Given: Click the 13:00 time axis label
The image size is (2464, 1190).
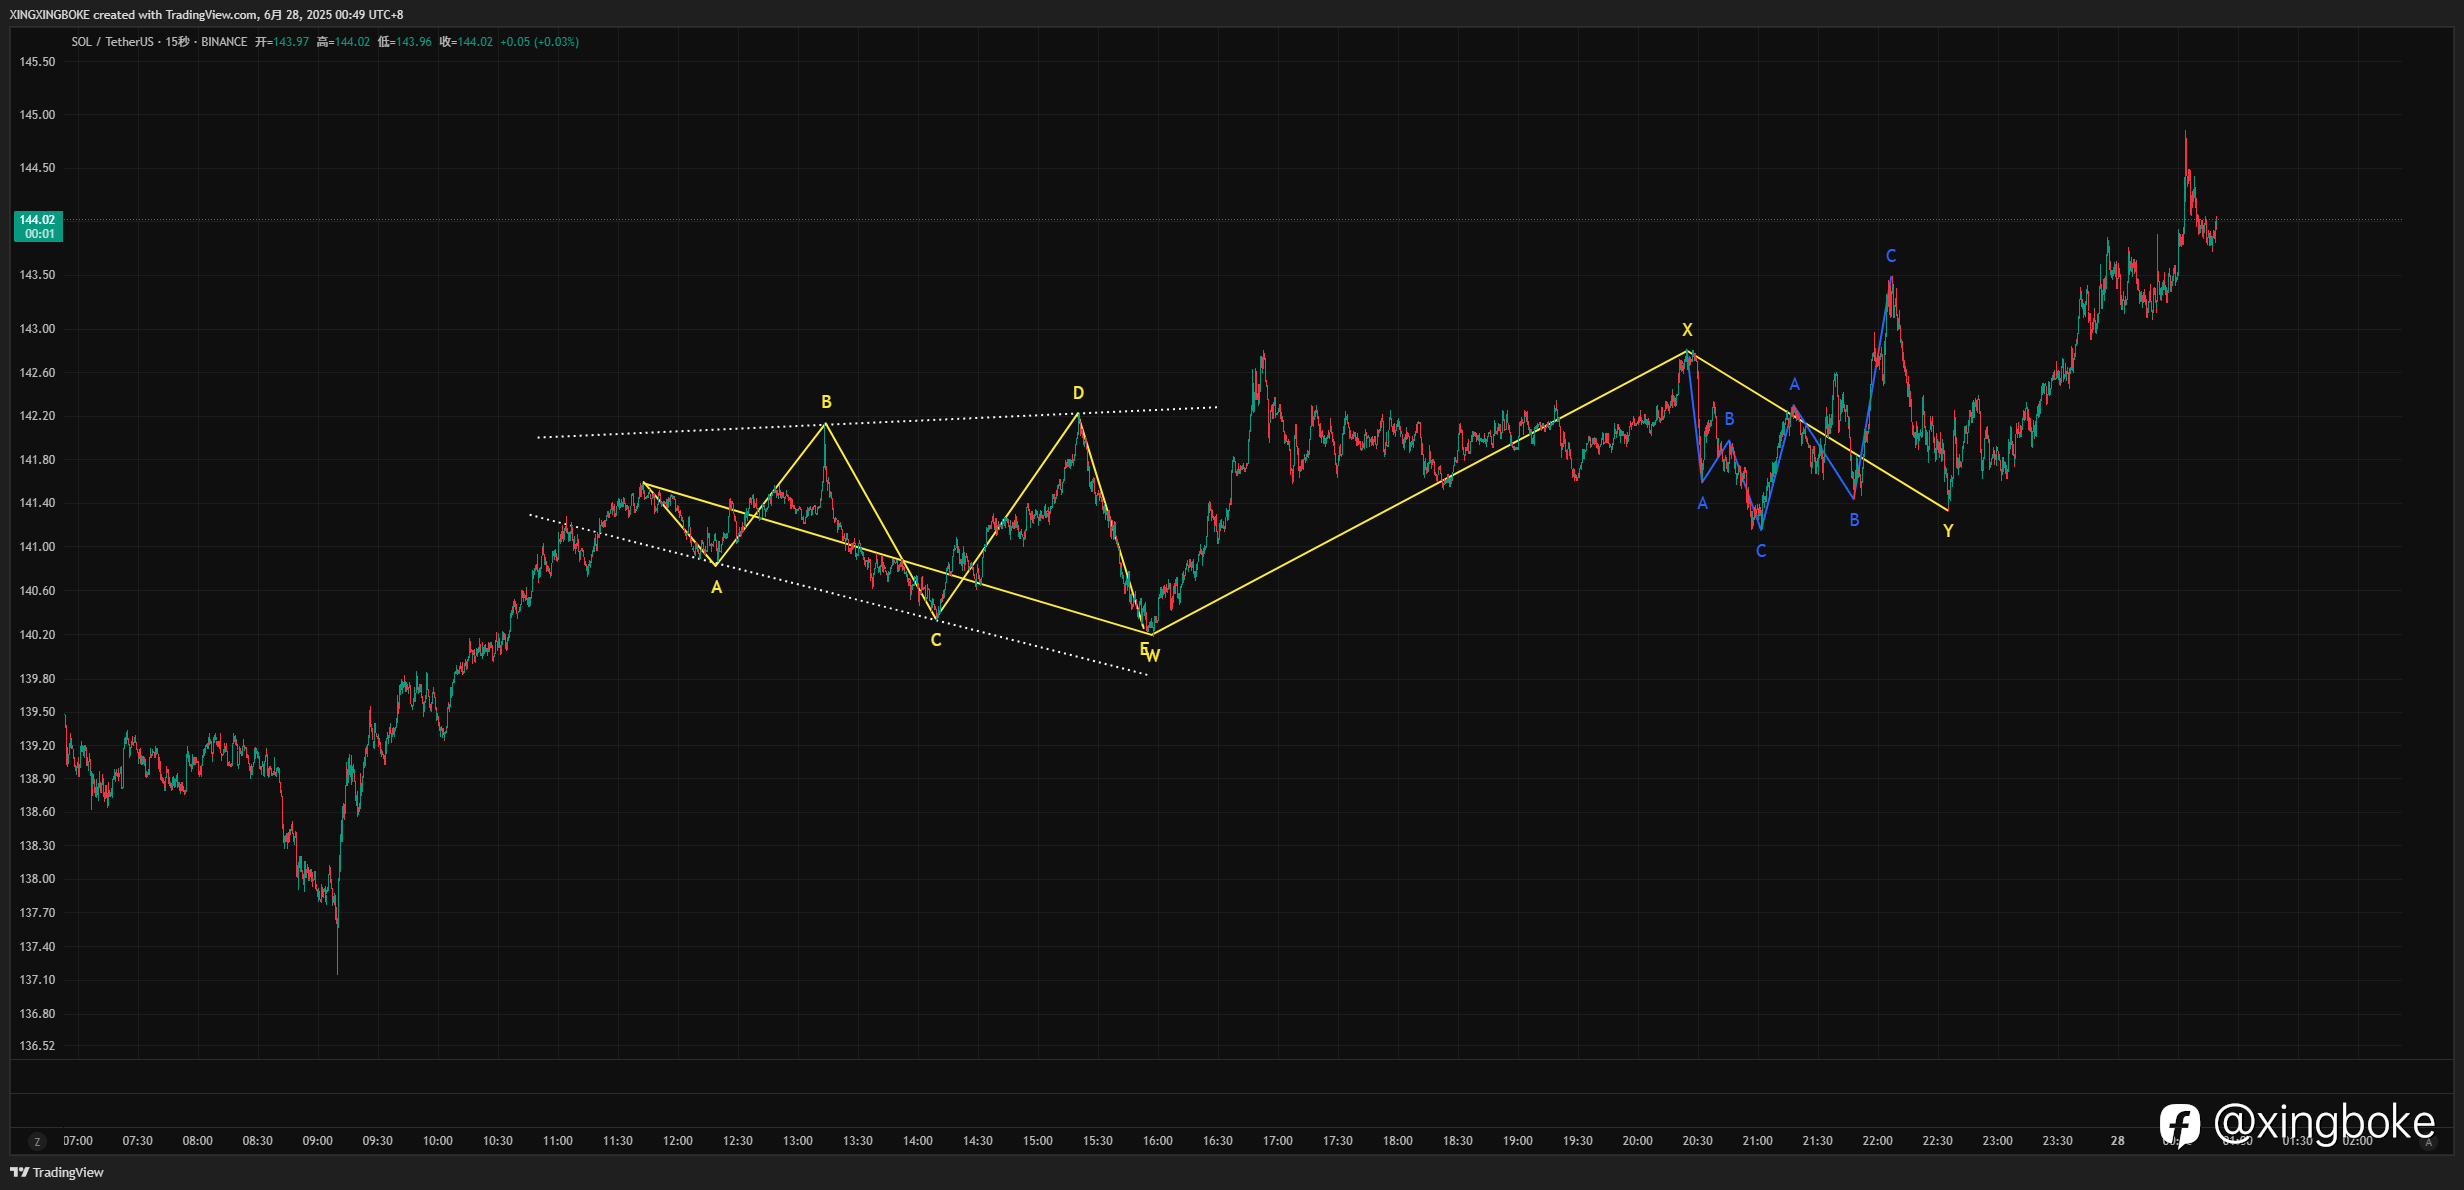Looking at the screenshot, I should coord(798,1141).
